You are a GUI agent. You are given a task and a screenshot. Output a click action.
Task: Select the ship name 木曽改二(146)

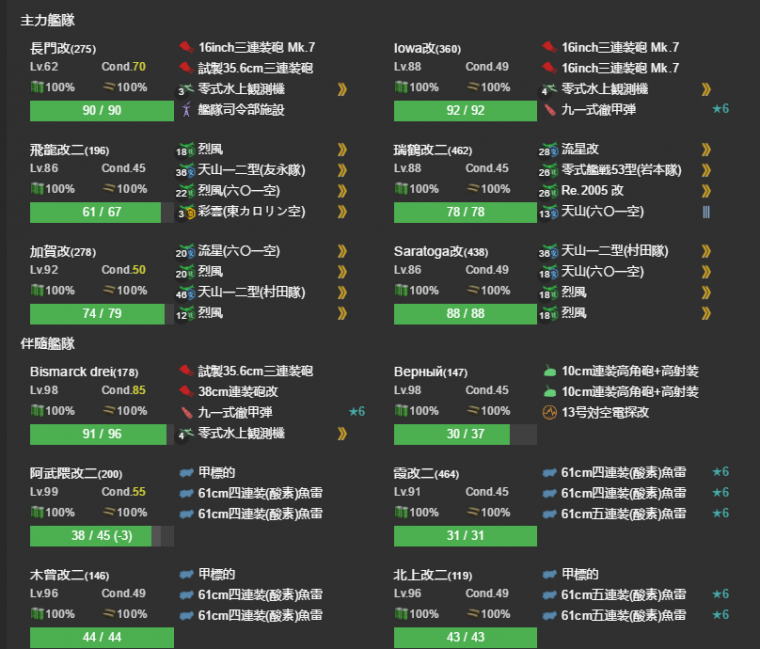(x=69, y=576)
